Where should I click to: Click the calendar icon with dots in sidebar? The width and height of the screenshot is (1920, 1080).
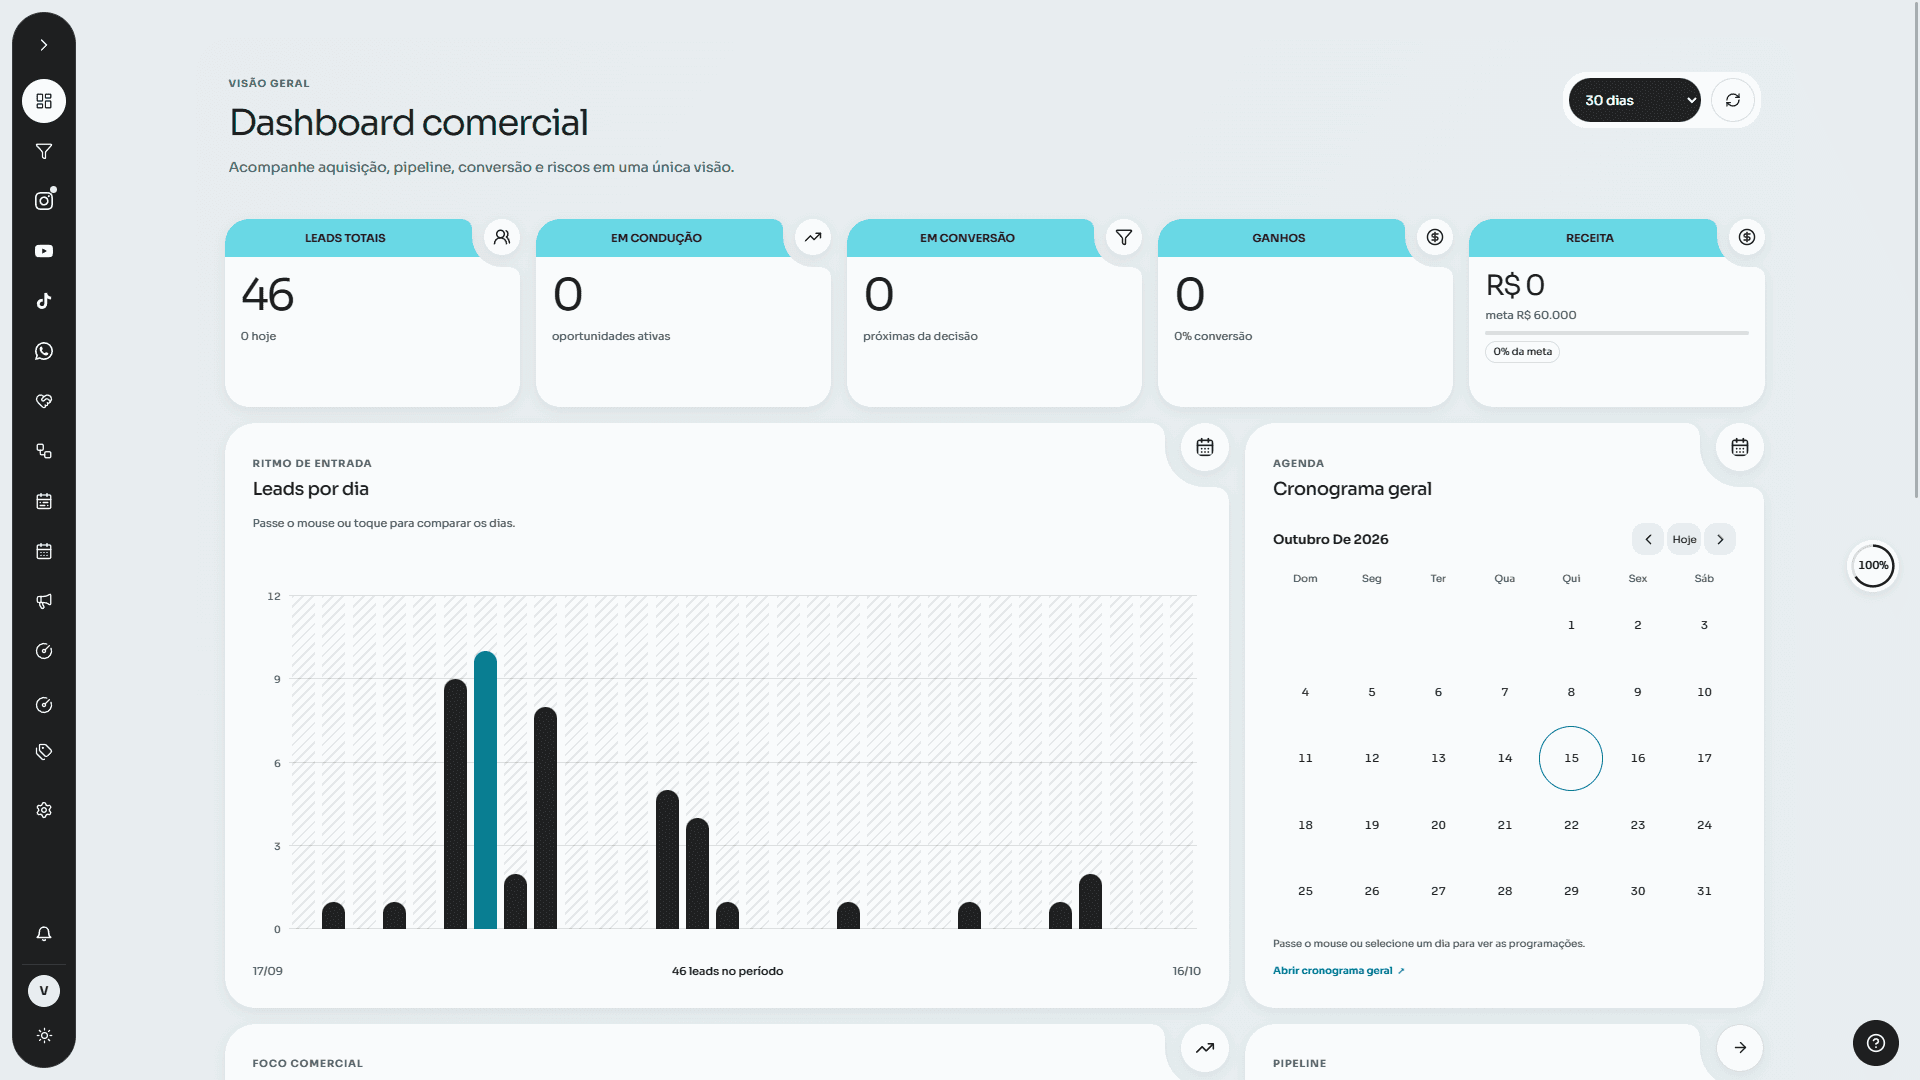click(44, 551)
